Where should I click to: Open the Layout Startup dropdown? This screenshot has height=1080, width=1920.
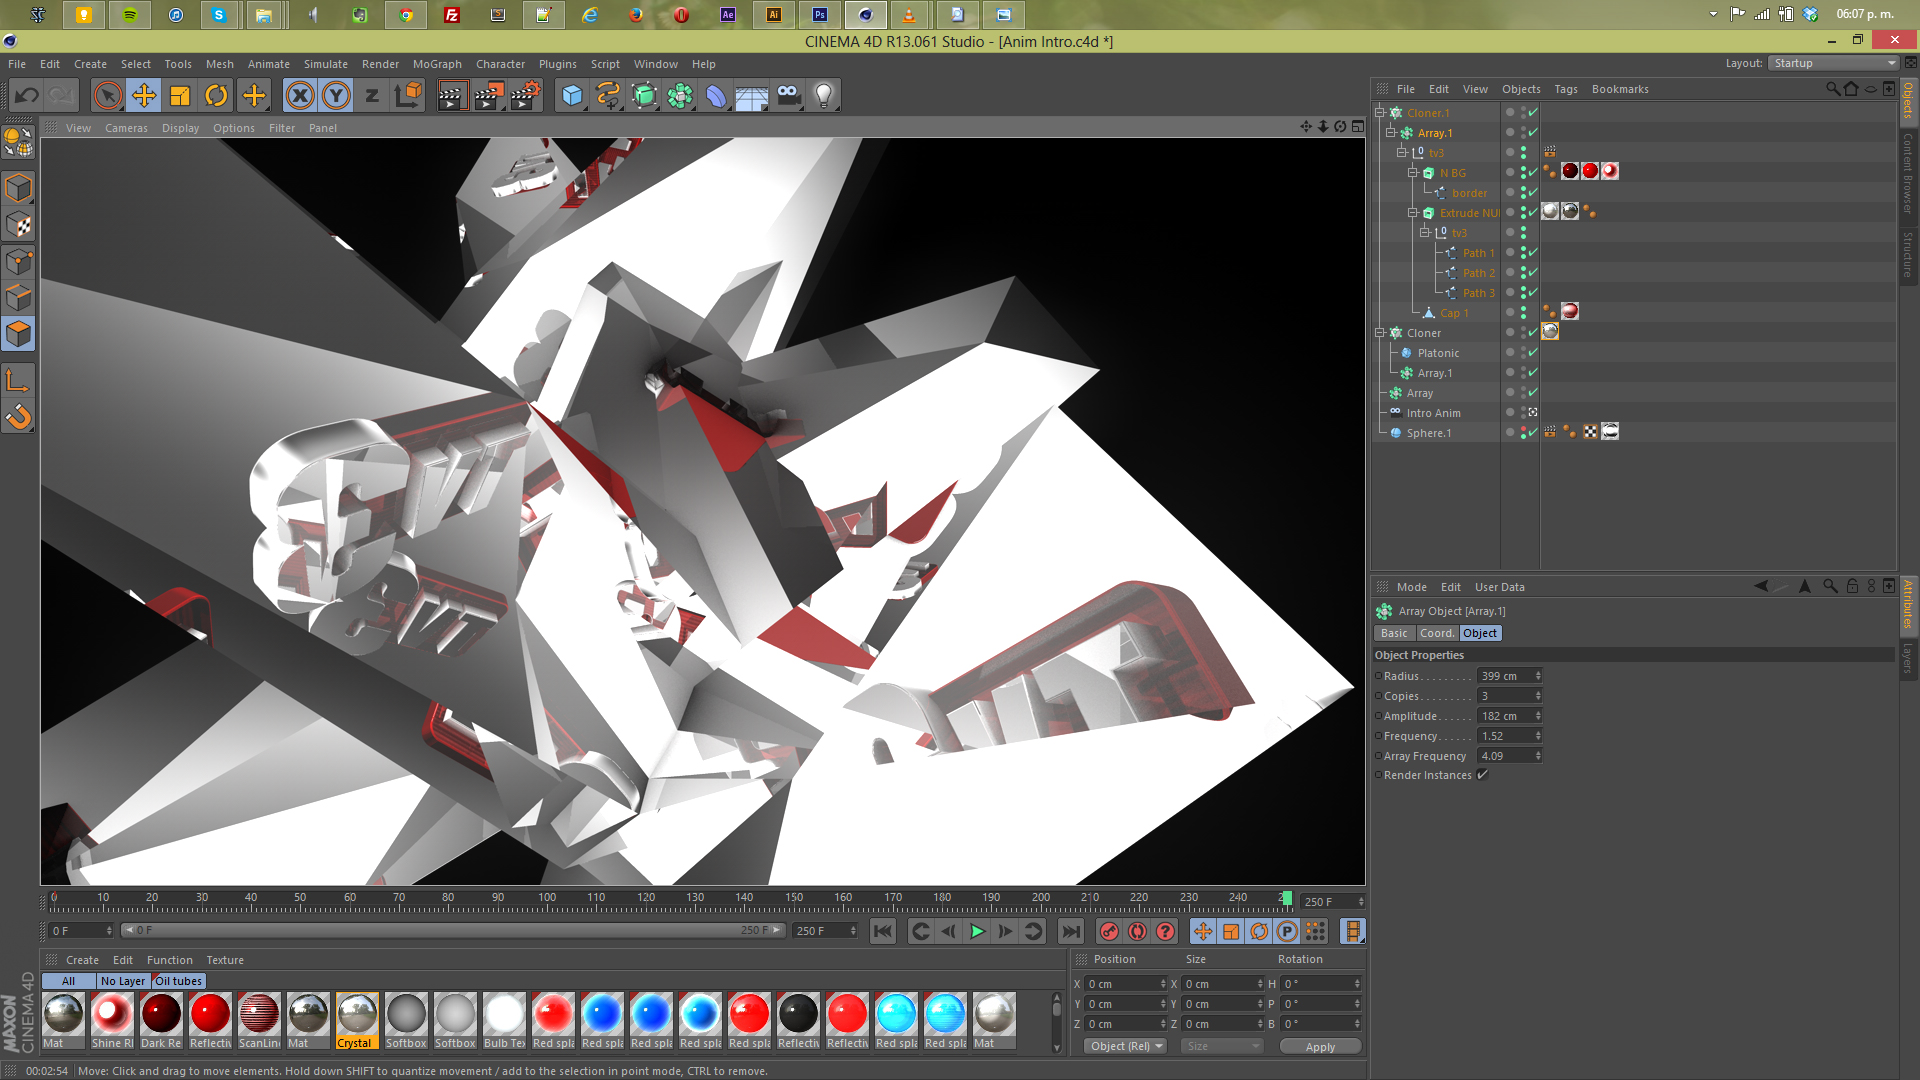click(x=1833, y=63)
